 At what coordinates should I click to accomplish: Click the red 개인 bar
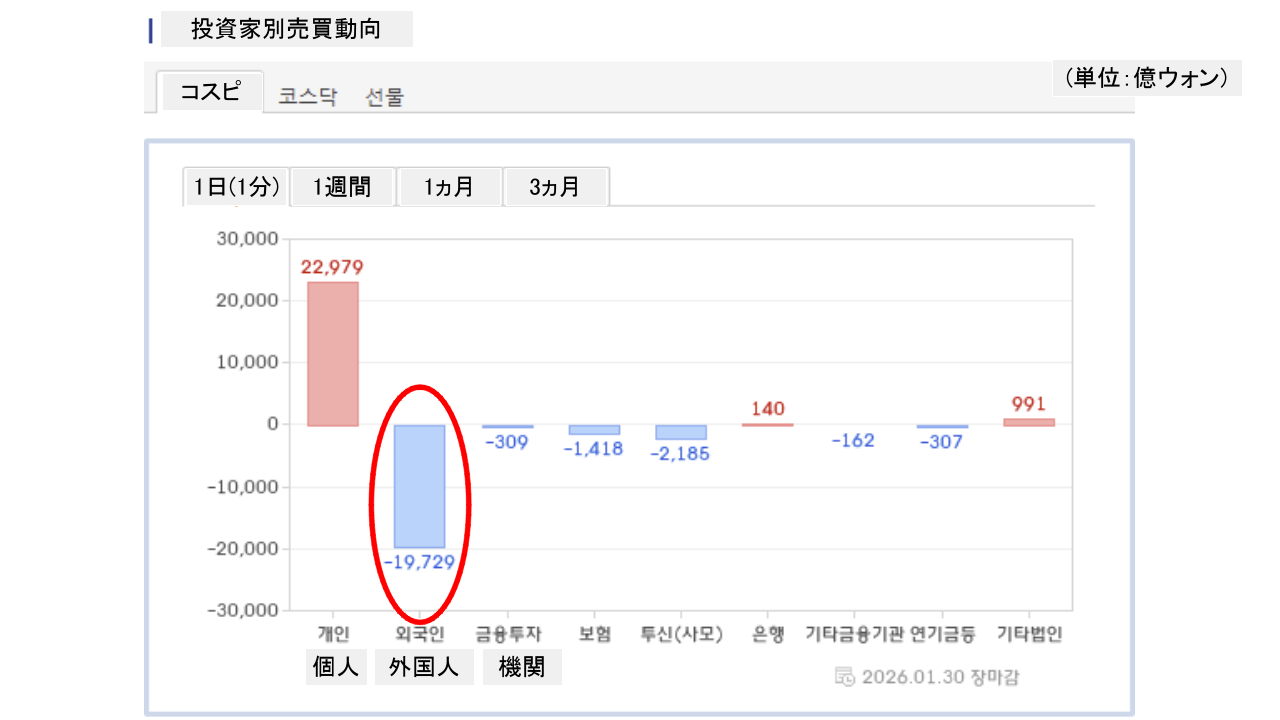pos(332,353)
